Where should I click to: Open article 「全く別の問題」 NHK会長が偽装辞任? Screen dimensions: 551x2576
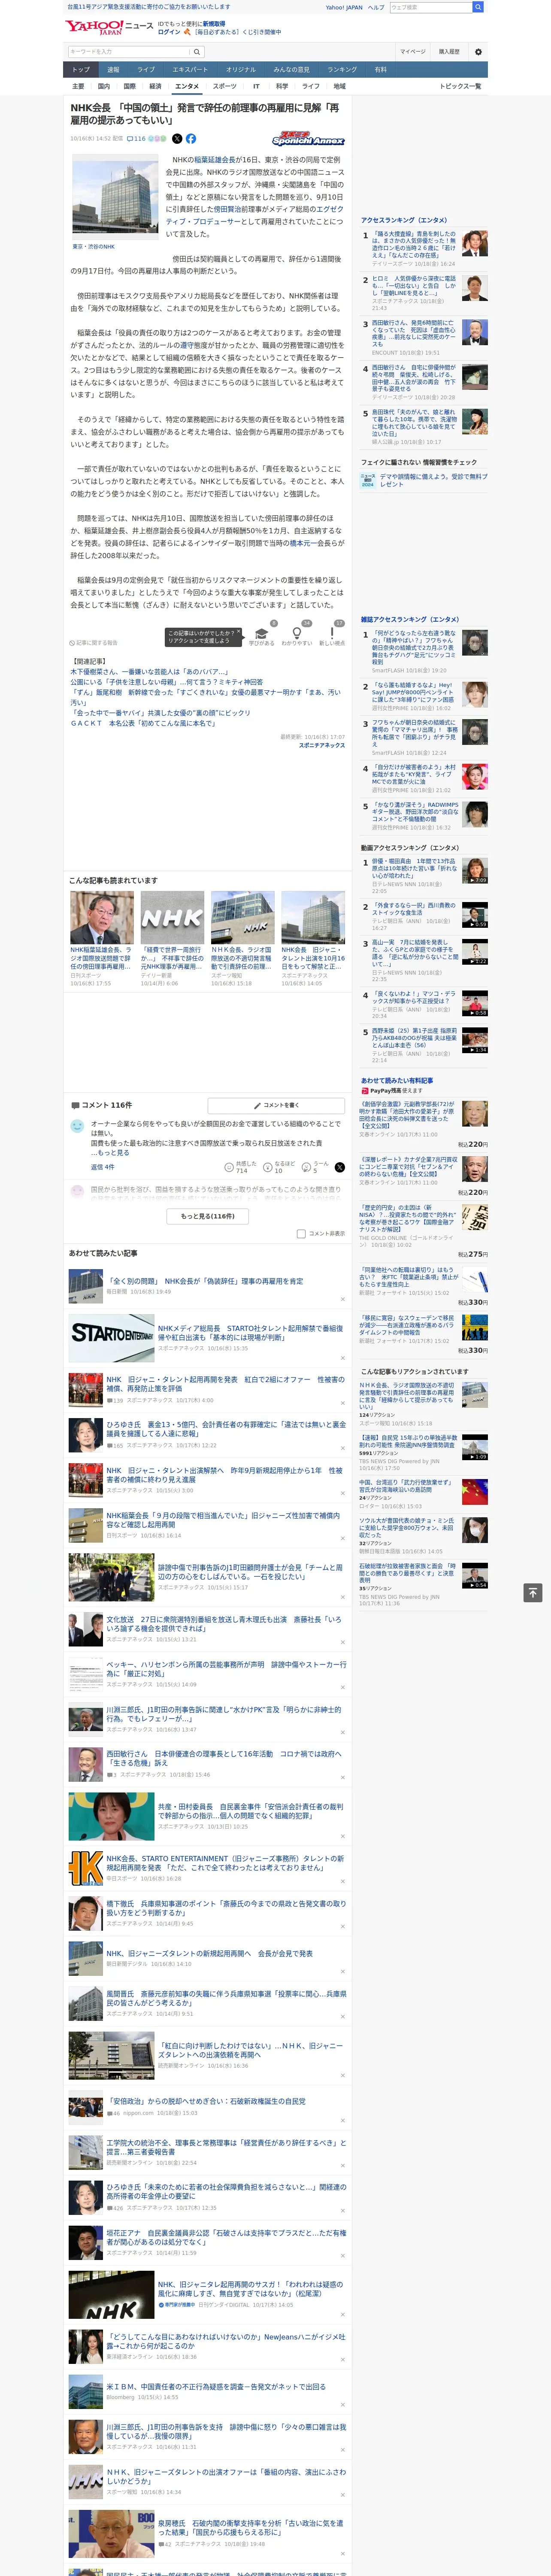[x=205, y=1281]
